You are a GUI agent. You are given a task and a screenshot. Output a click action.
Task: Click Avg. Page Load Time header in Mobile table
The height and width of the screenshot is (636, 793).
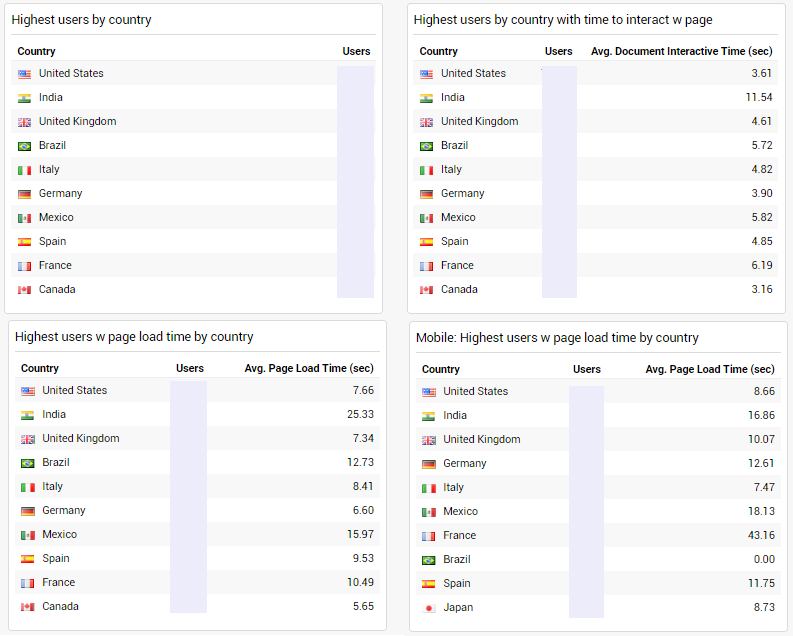709,369
